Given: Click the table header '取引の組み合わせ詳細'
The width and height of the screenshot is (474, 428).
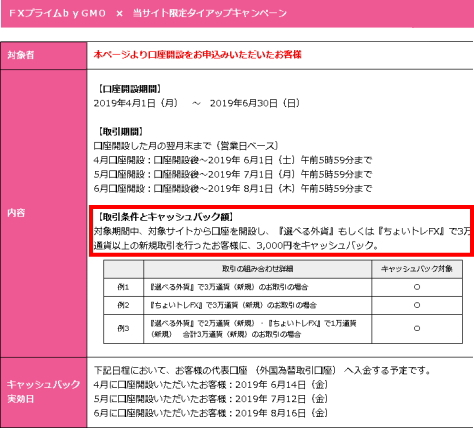Looking at the screenshot, I should [x=258, y=269].
